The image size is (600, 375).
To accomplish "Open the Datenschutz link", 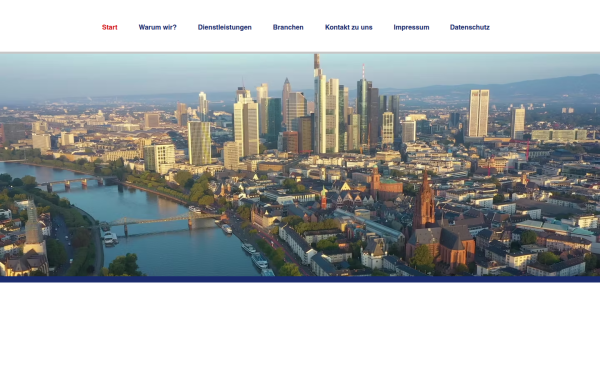I will [x=470, y=27].
